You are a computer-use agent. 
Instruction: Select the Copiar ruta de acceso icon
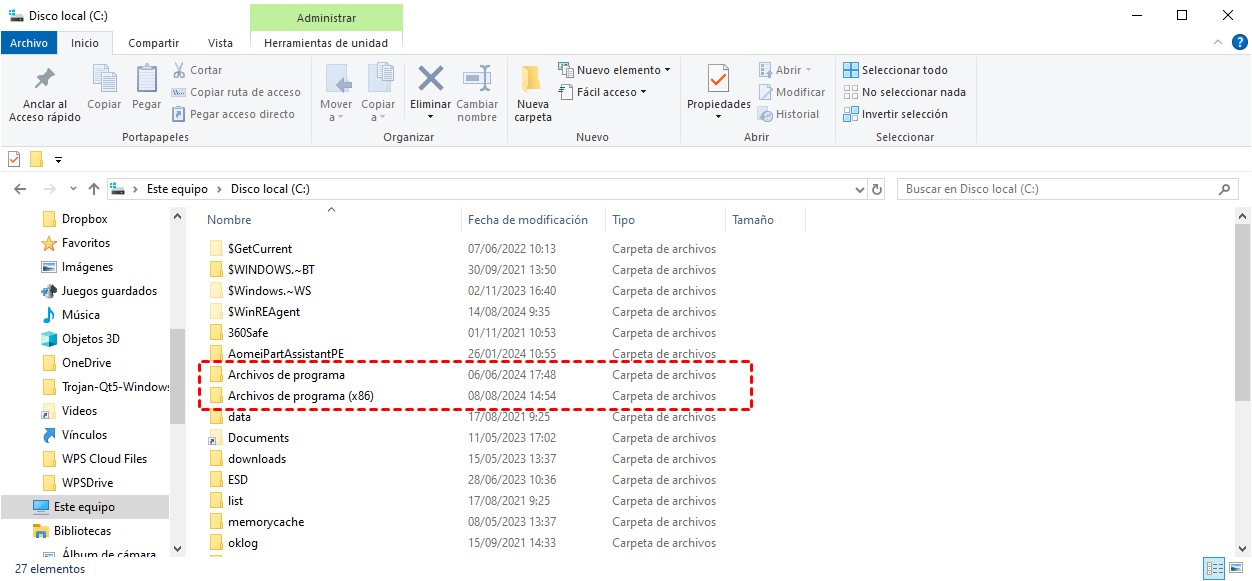click(181, 90)
